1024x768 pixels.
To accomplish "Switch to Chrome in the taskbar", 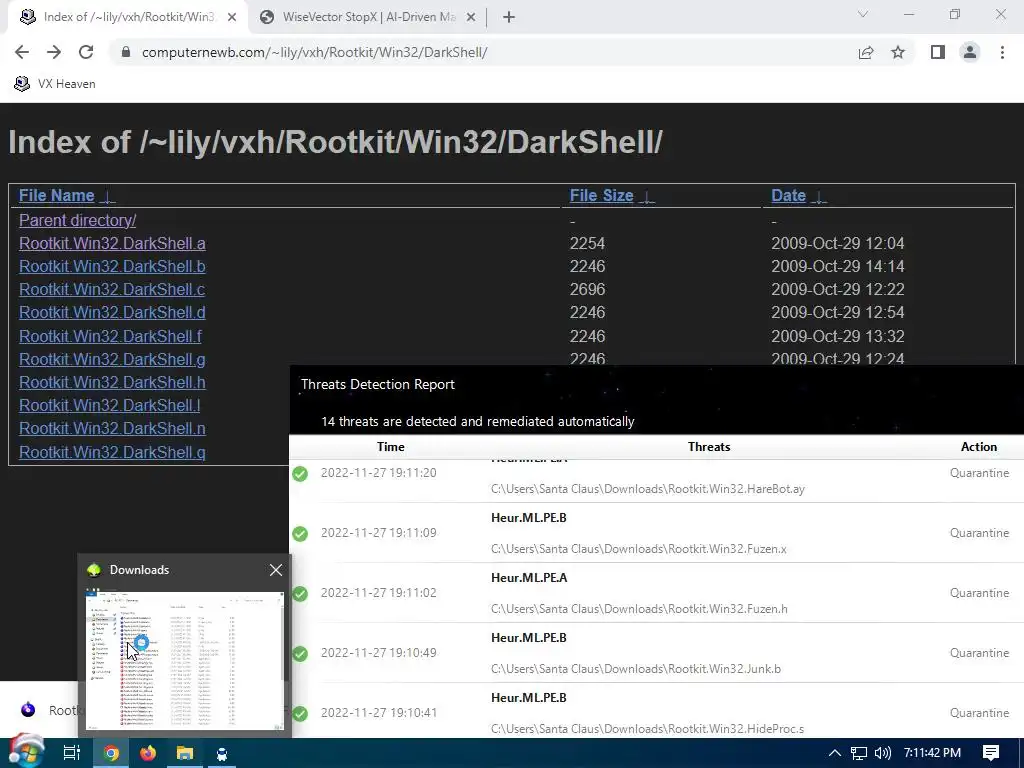I will coord(111,753).
